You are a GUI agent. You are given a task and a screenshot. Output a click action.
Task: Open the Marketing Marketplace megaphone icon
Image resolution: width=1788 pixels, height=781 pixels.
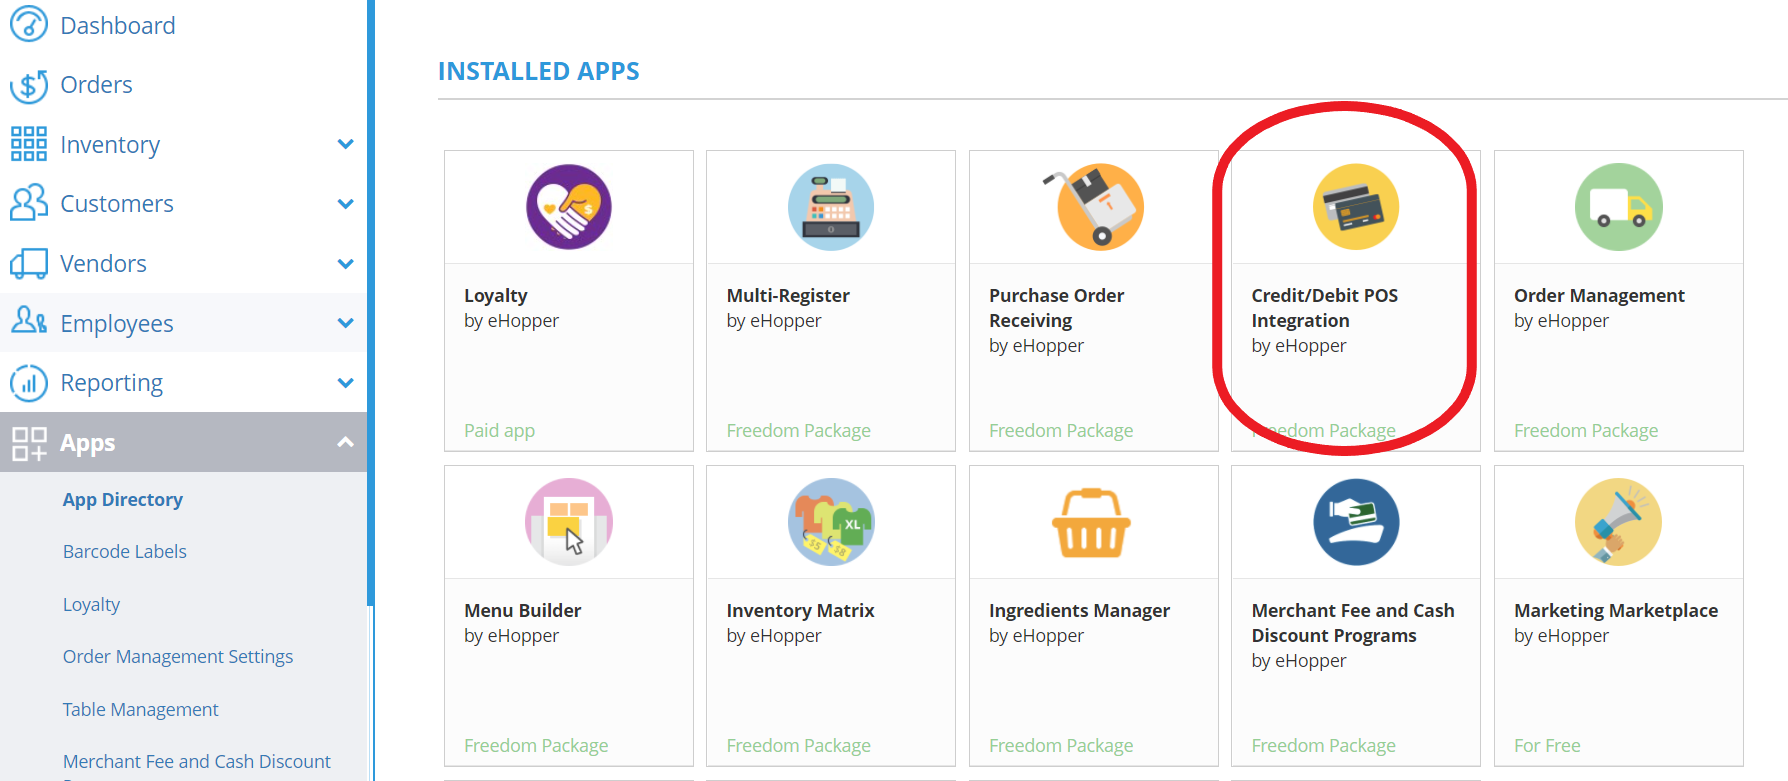(1619, 522)
